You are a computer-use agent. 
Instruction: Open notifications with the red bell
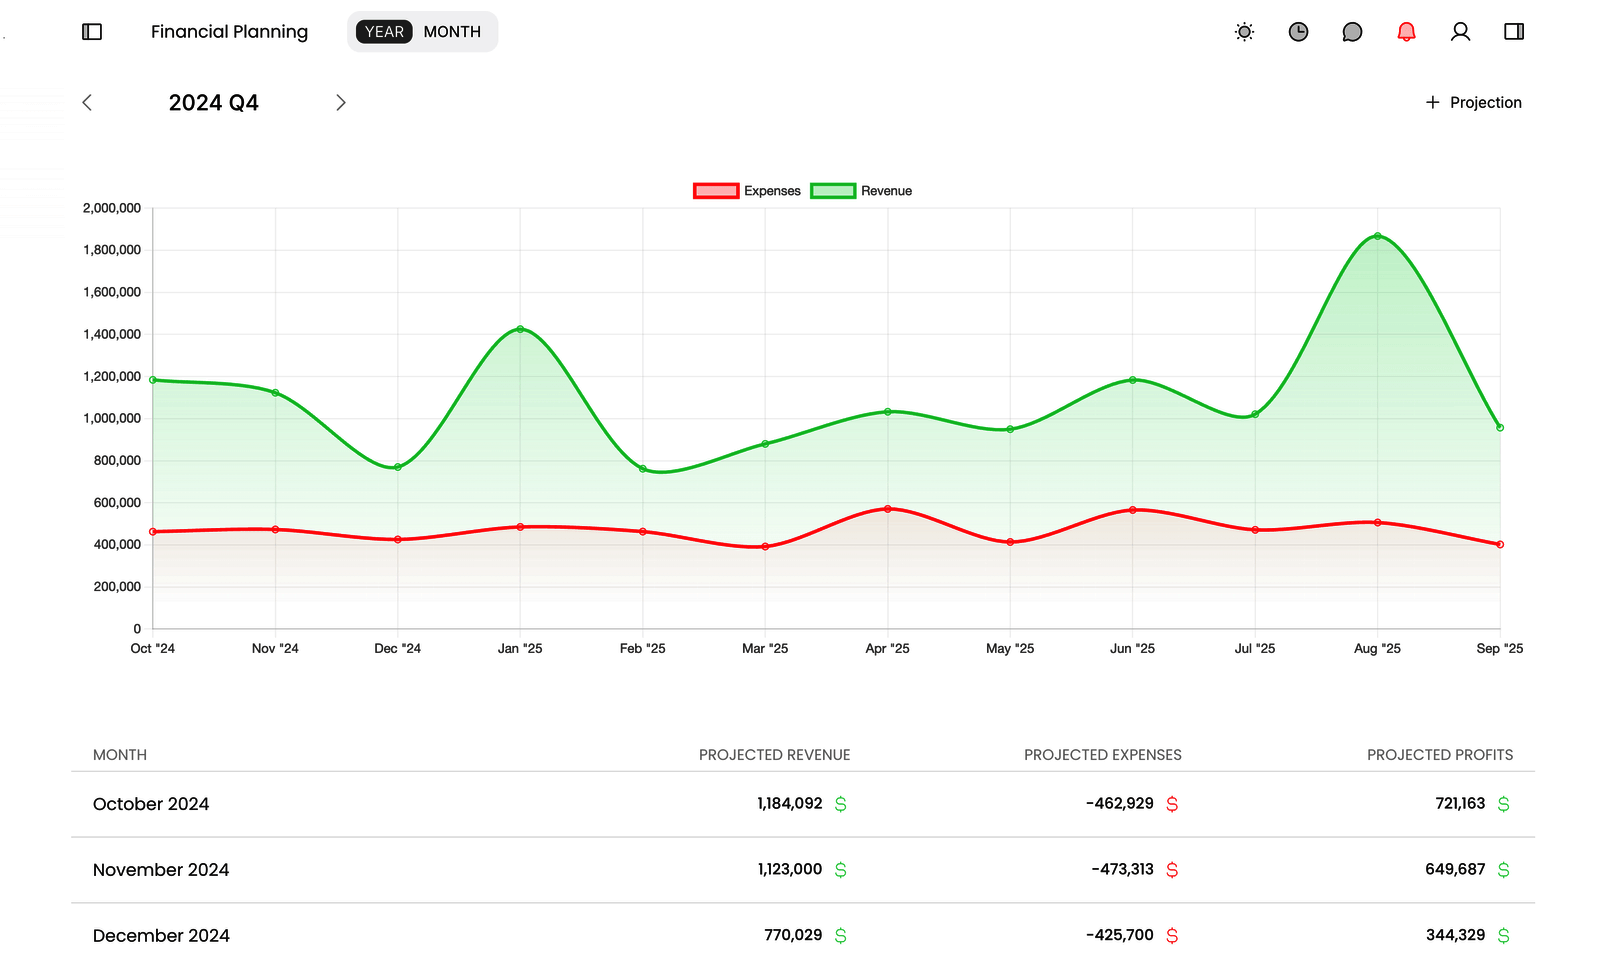click(1406, 32)
